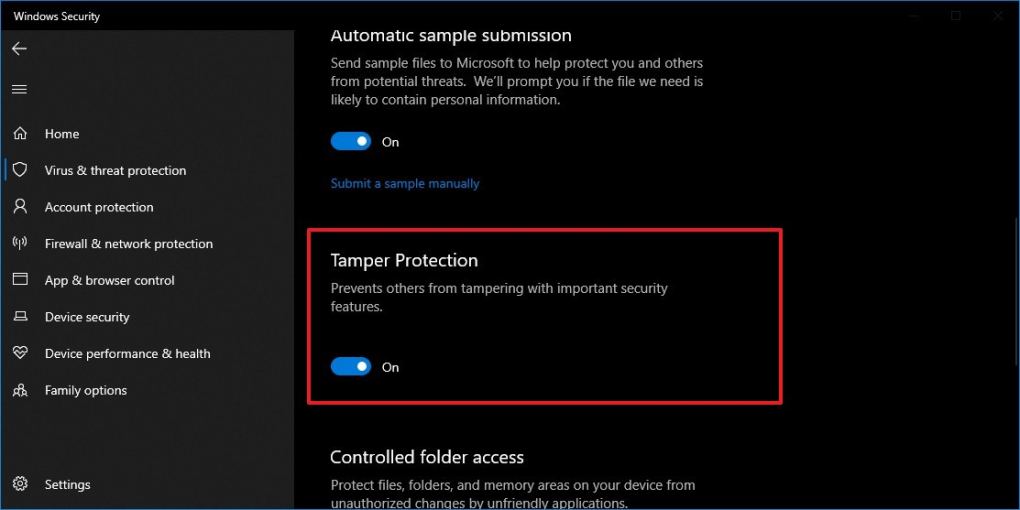Click the Device performance & health heart icon

pyautogui.click(x=20, y=354)
